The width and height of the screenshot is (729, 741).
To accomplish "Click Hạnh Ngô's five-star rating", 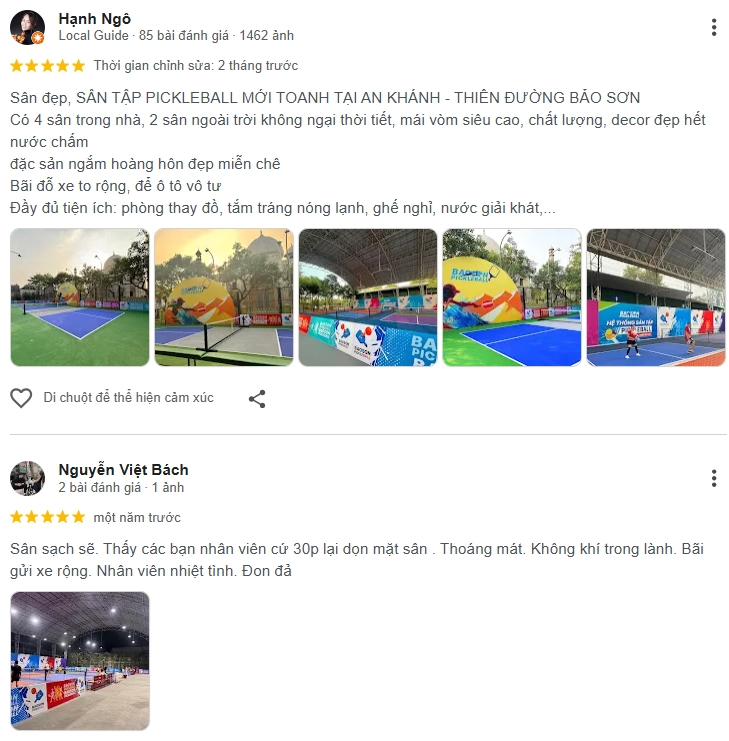I will (47, 66).
